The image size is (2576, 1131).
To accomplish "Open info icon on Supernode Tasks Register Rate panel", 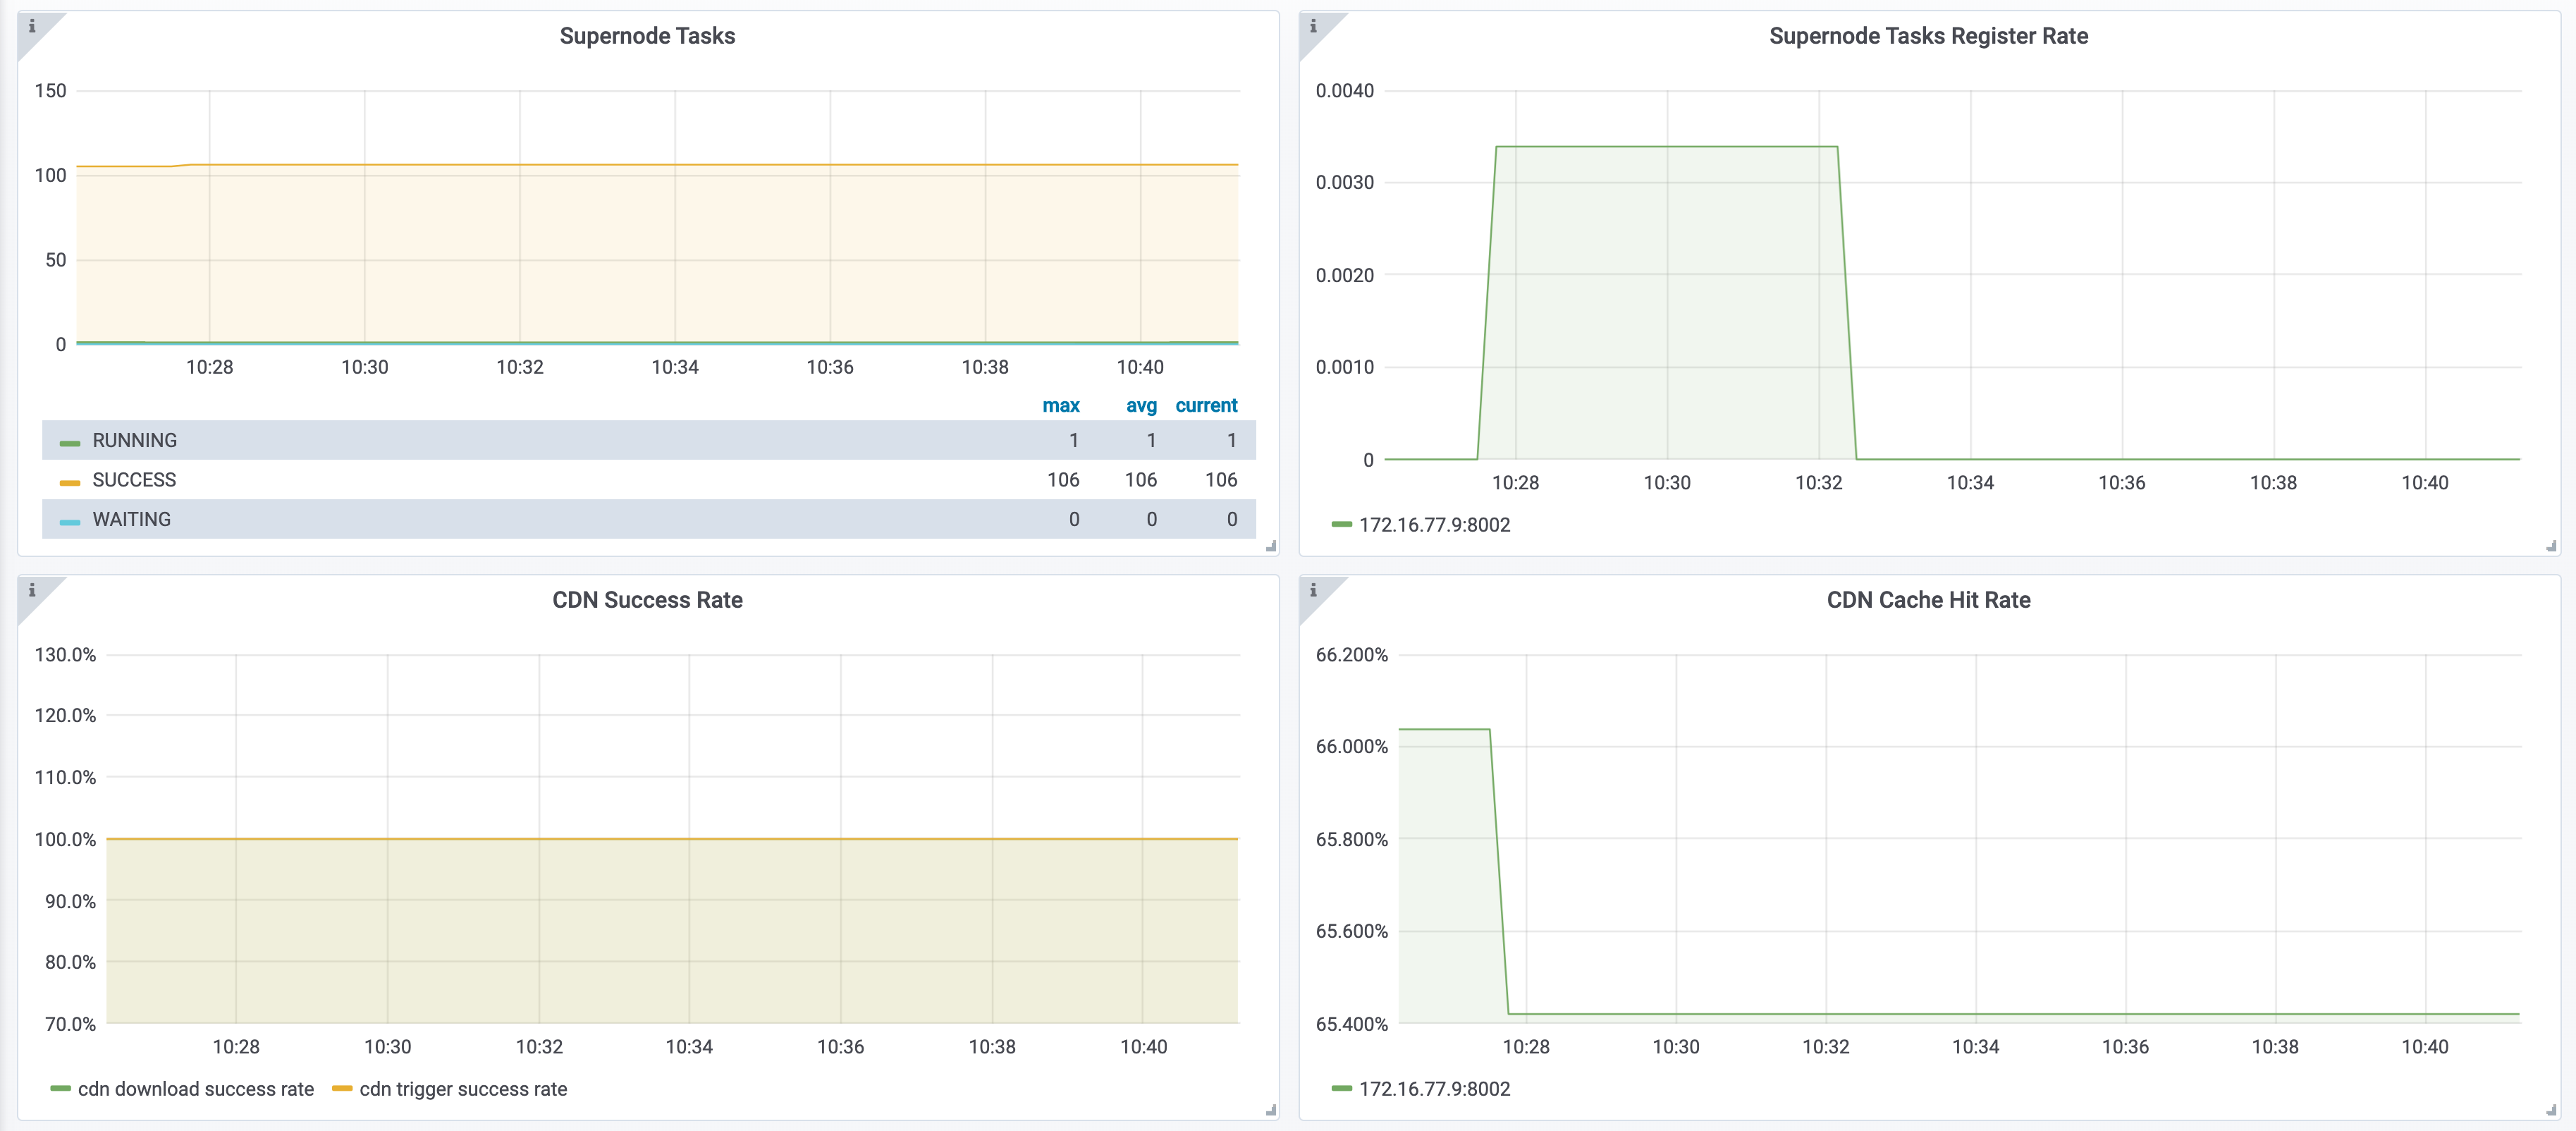I will click(x=1313, y=26).
